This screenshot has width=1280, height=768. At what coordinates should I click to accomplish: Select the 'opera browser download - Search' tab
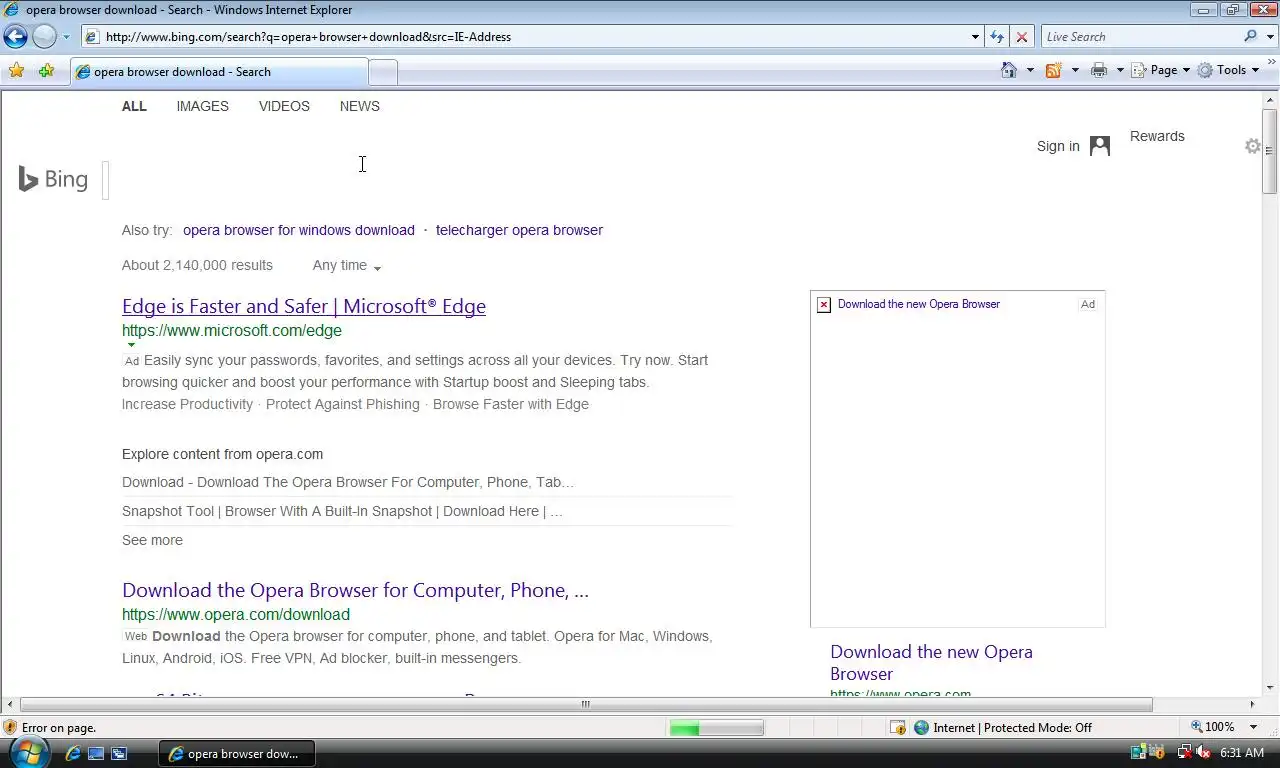(x=219, y=72)
